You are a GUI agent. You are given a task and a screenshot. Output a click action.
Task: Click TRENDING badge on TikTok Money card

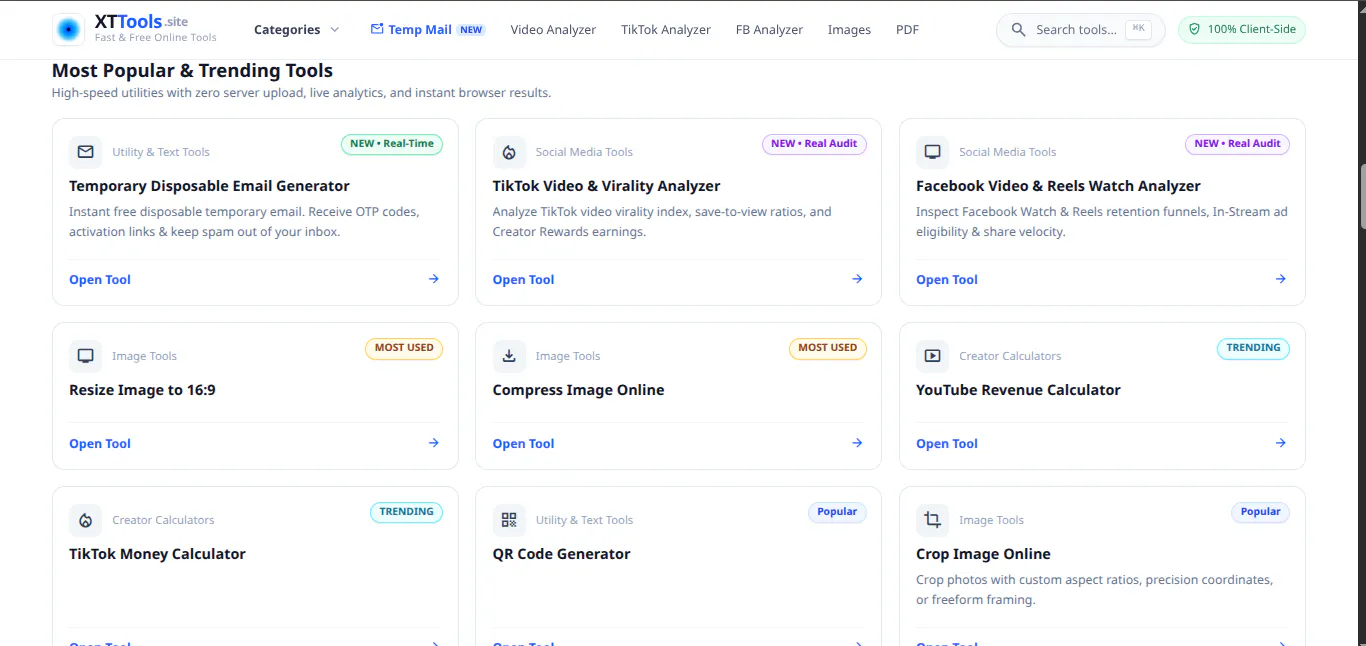click(406, 512)
